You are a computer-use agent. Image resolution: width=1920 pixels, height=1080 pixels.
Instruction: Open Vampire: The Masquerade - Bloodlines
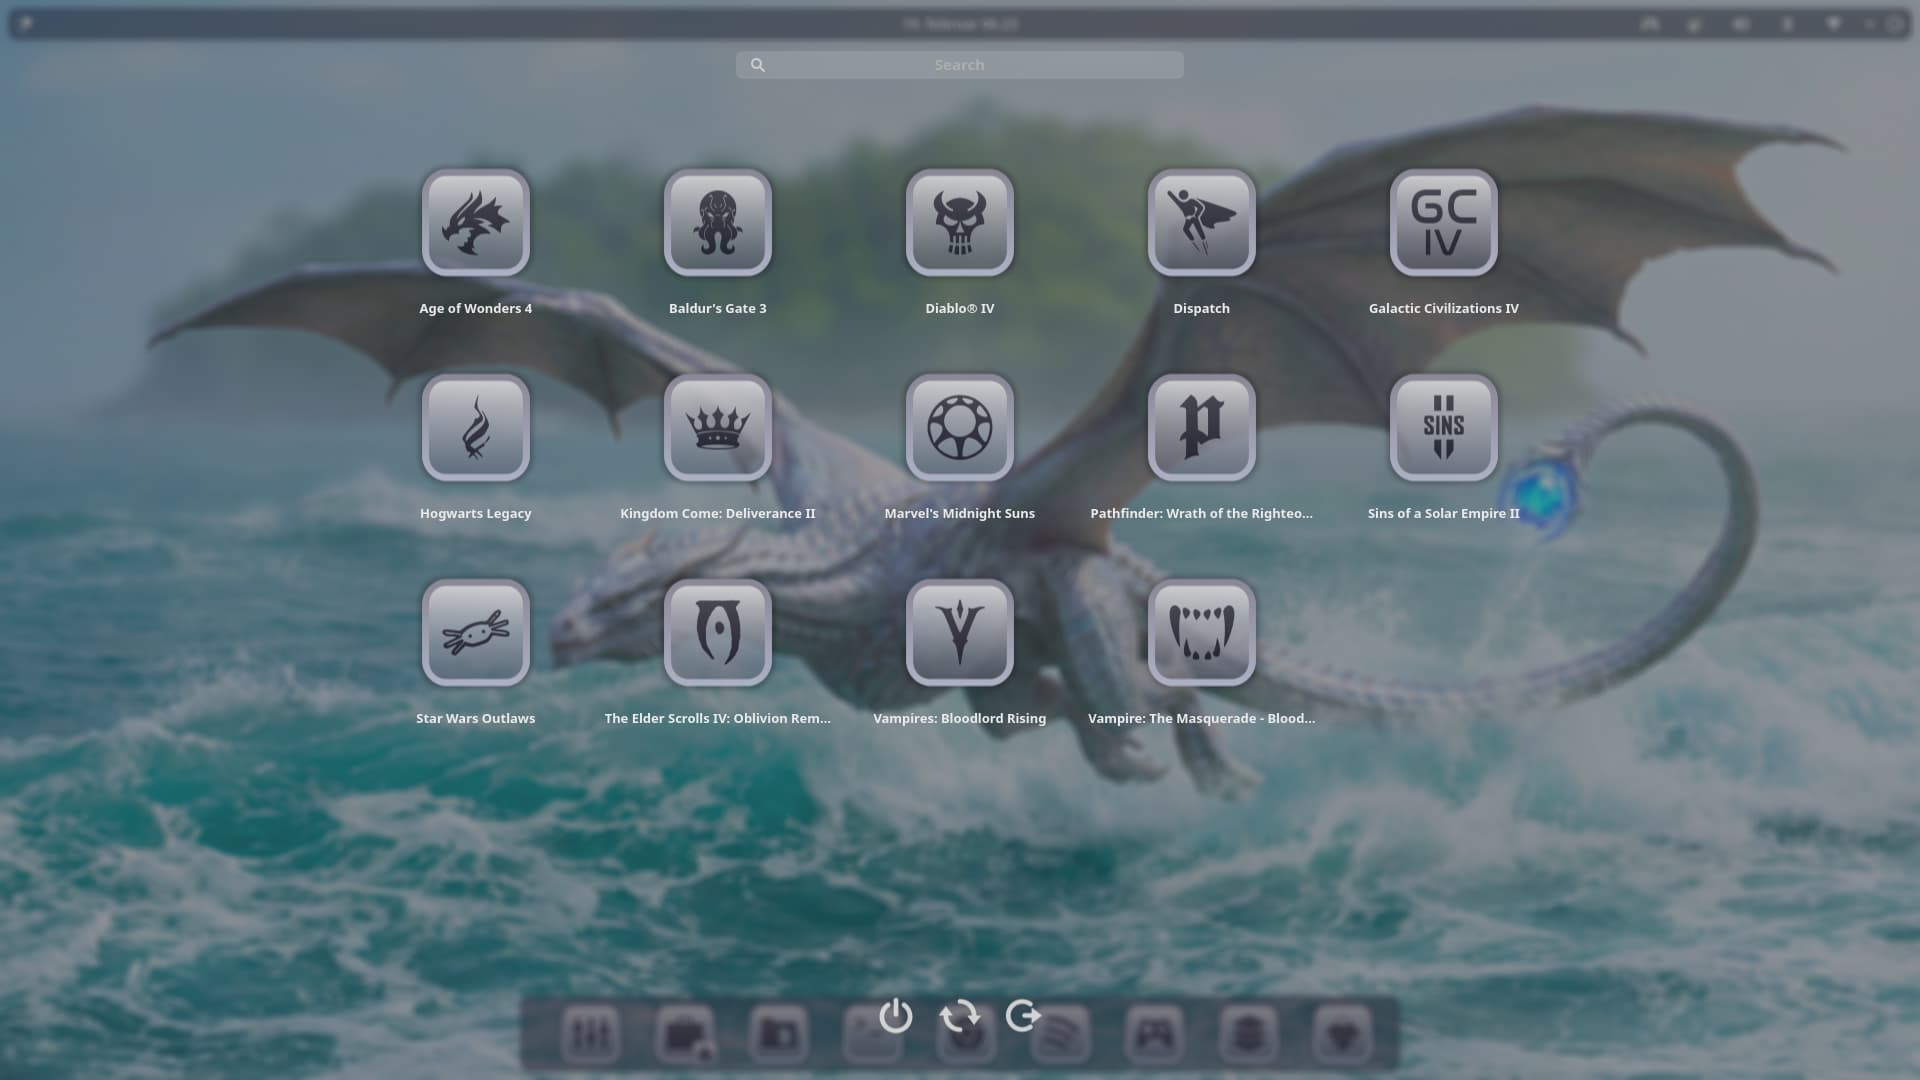click(1201, 632)
